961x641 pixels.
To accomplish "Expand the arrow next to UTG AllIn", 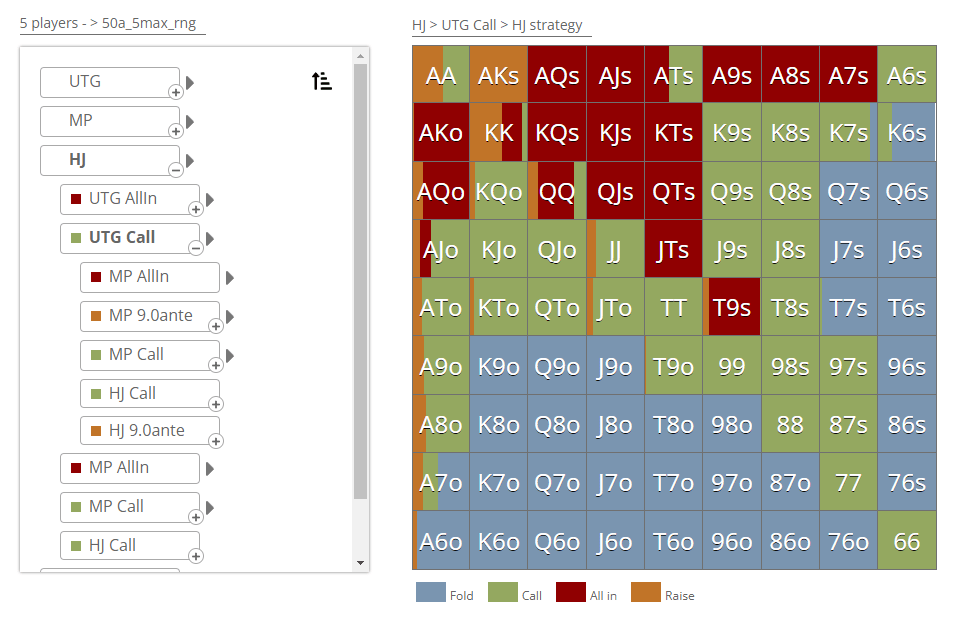I will 210,199.
